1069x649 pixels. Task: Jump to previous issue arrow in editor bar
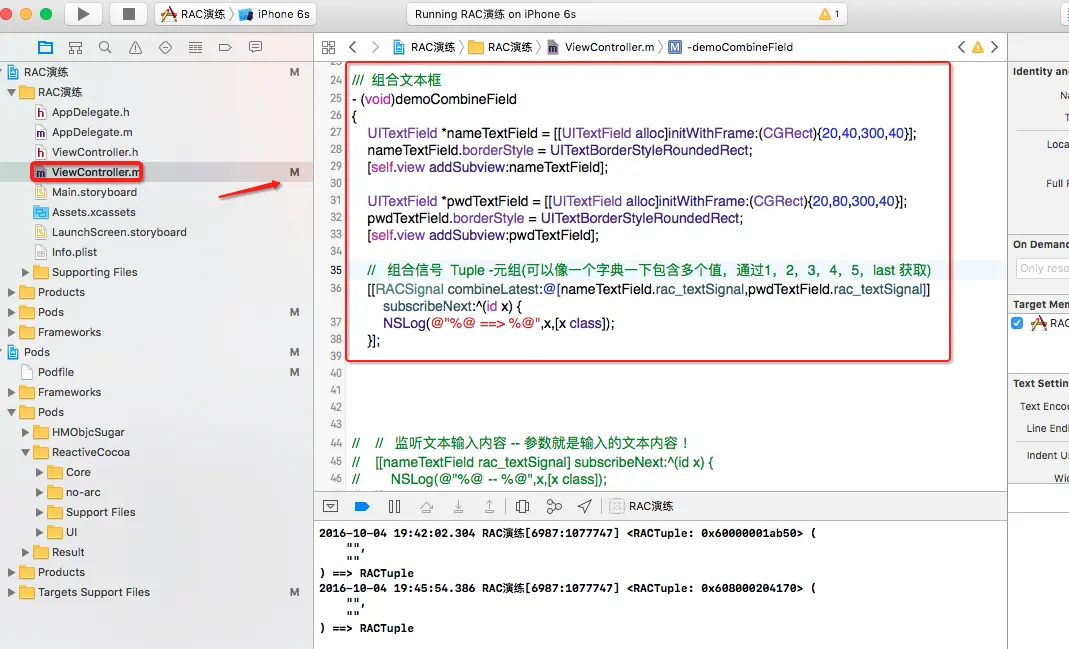tap(961, 47)
